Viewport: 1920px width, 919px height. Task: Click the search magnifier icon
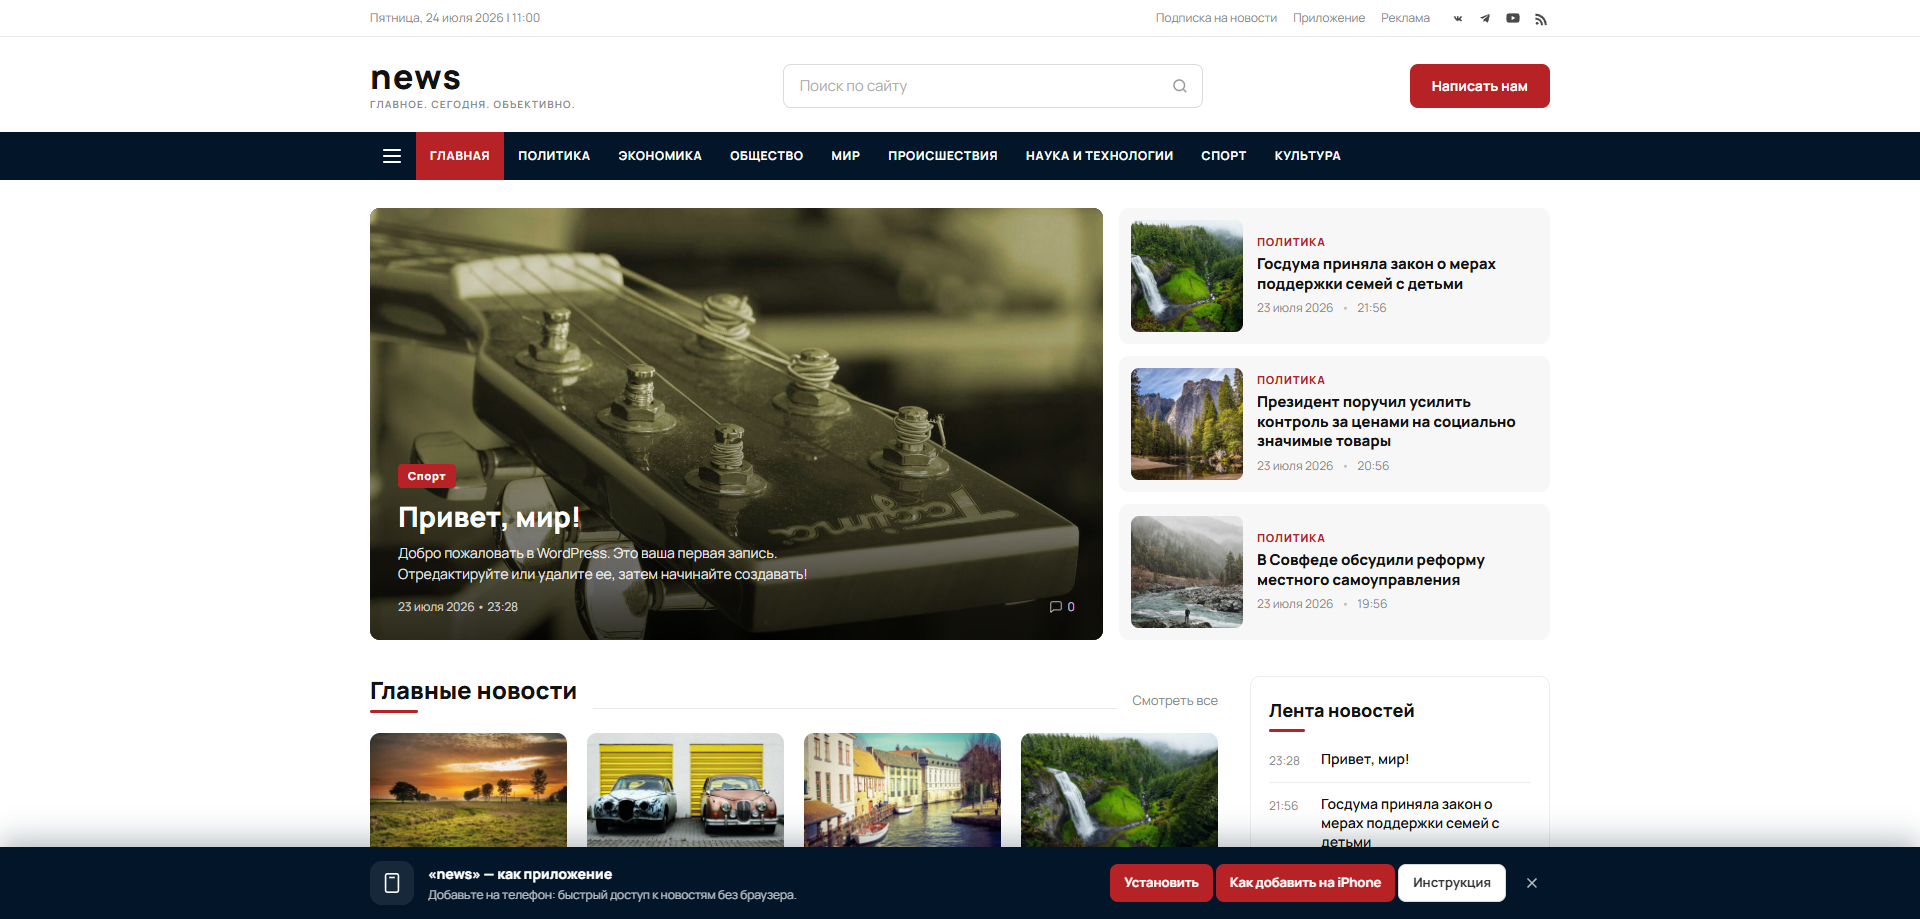tap(1180, 86)
